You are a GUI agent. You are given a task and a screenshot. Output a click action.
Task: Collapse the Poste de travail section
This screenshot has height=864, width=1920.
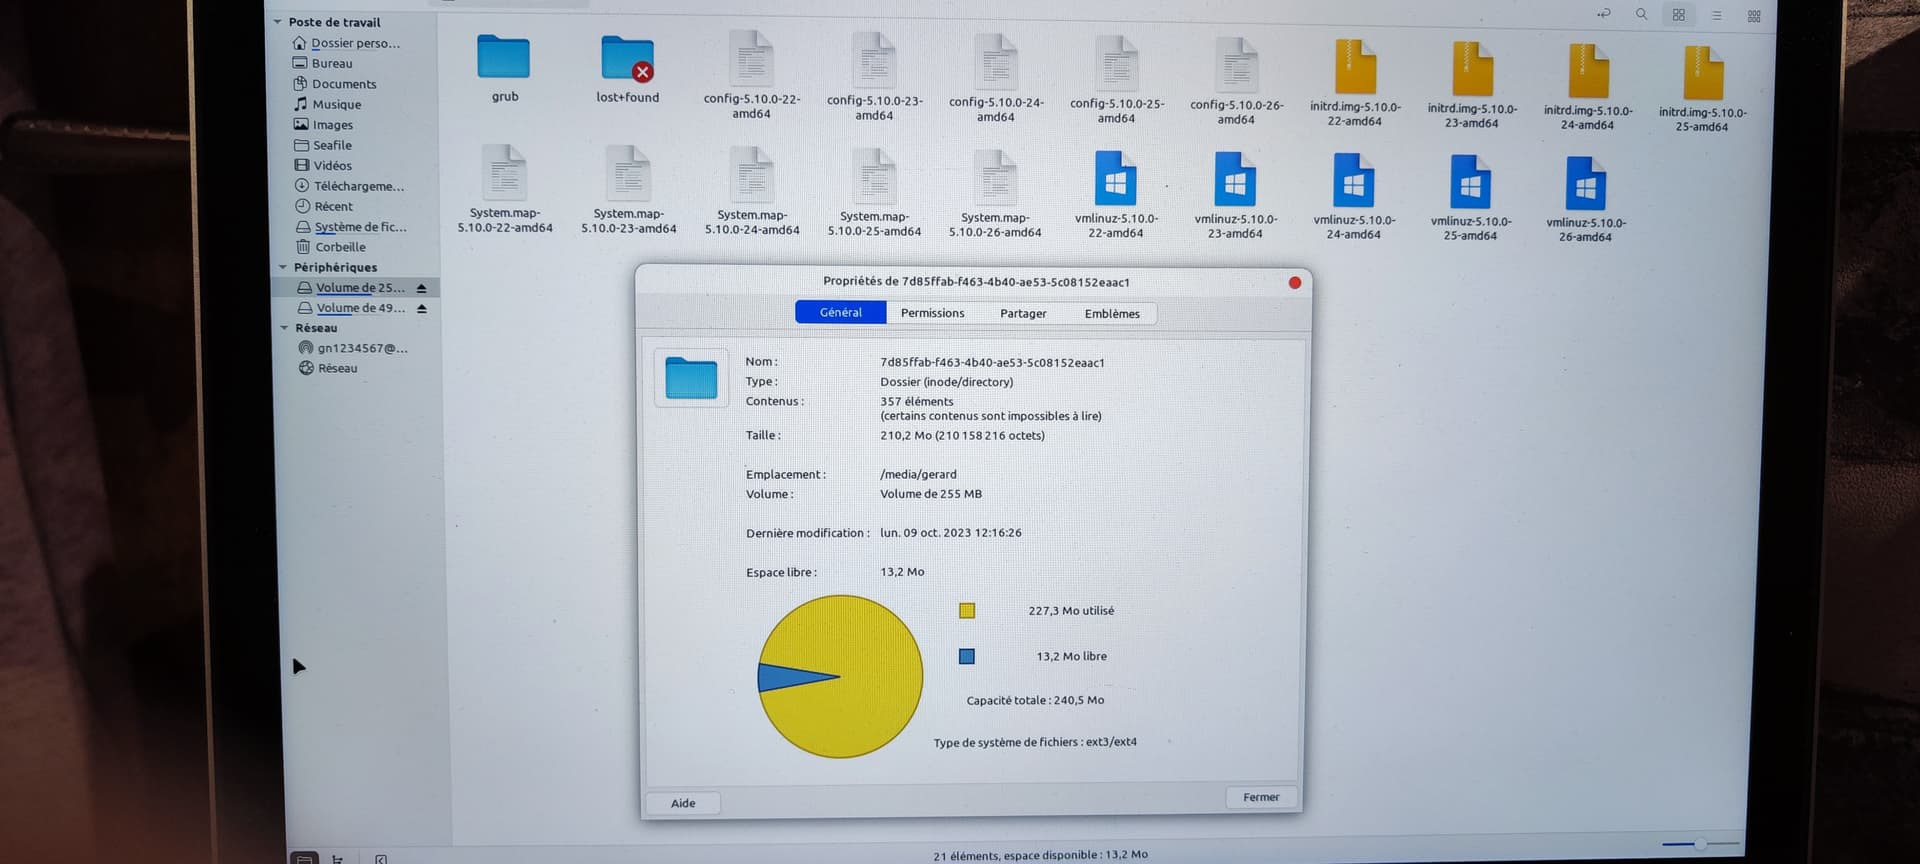277,22
